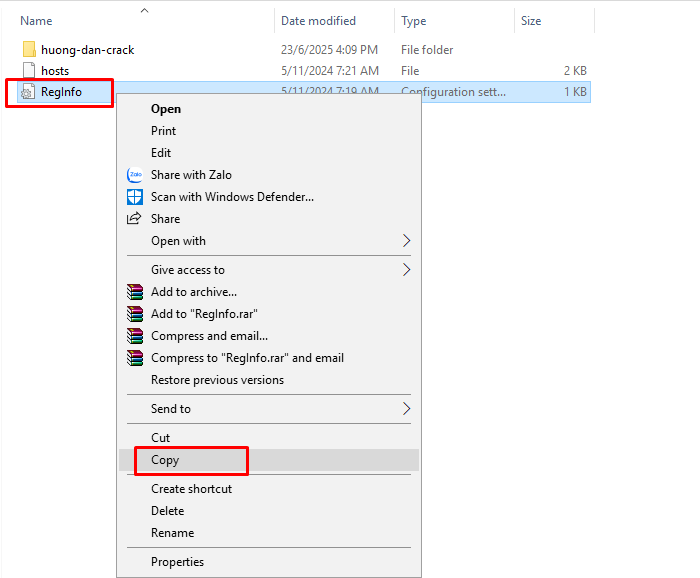Image resolution: width=700 pixels, height=578 pixels.
Task: Click WinRAR icon beside Compress to RegInfo.rar and email
Action: coord(135,358)
